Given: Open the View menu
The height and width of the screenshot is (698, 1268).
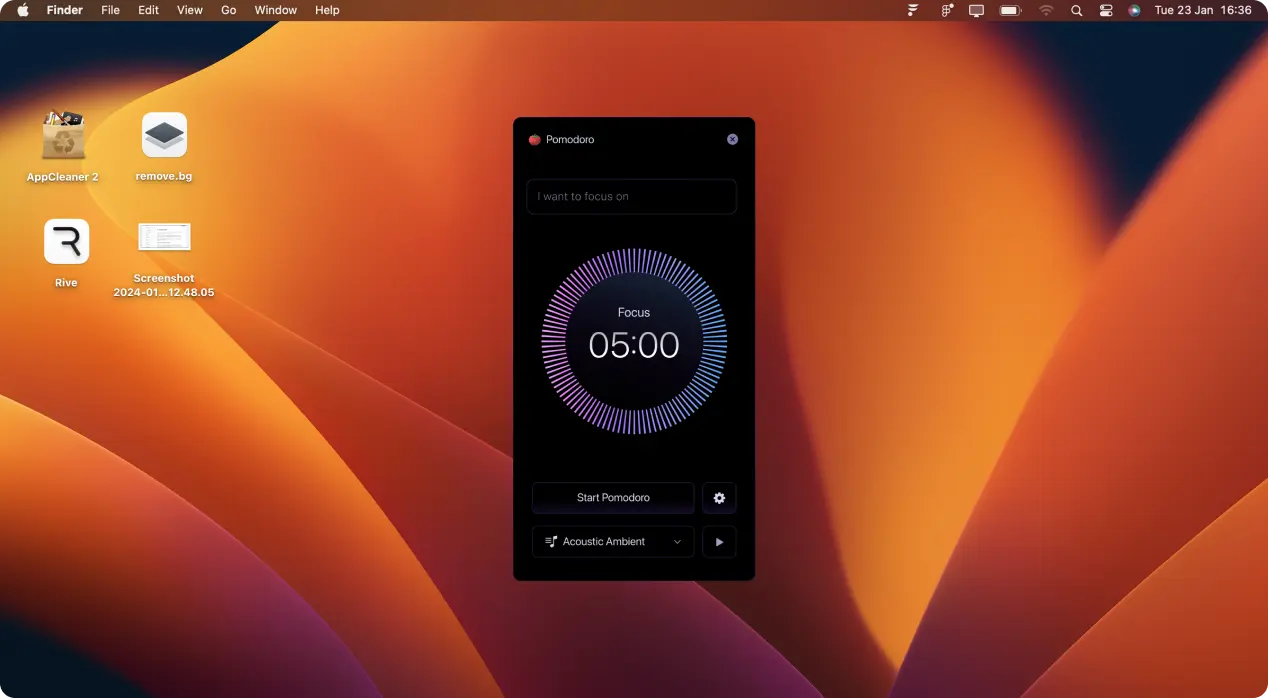Looking at the screenshot, I should click(x=190, y=10).
